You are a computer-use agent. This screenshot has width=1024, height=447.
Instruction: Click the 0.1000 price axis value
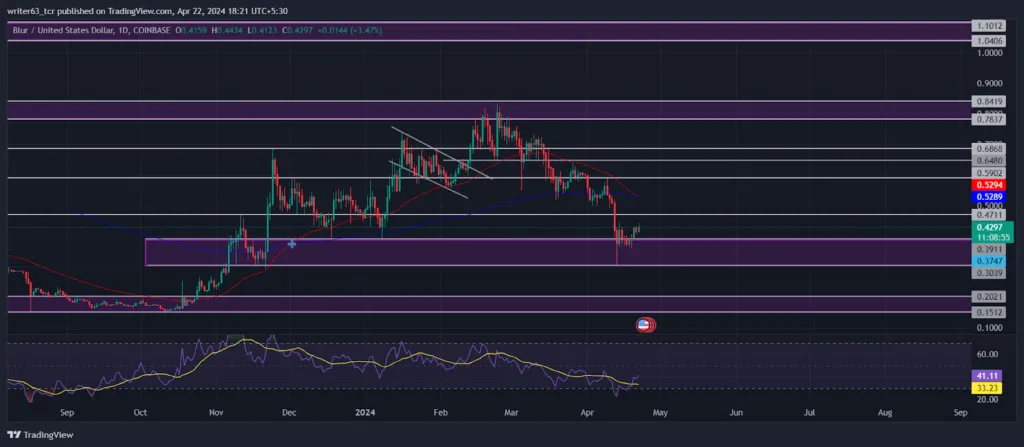pyautogui.click(x=987, y=328)
